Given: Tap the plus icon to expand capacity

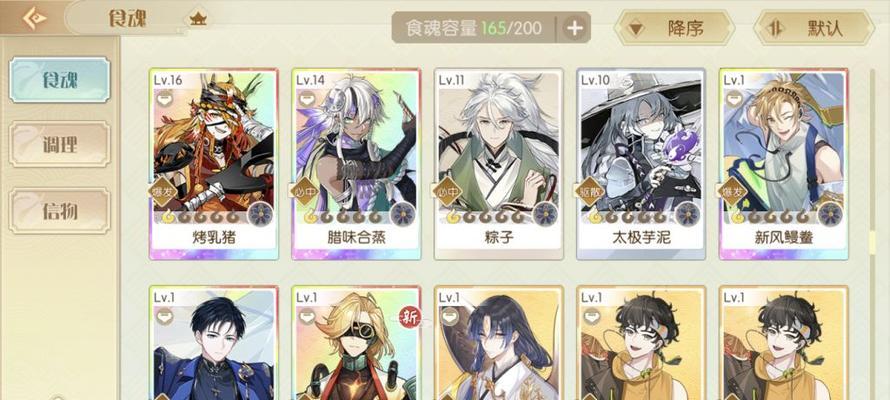Looking at the screenshot, I should pyautogui.click(x=576, y=28).
